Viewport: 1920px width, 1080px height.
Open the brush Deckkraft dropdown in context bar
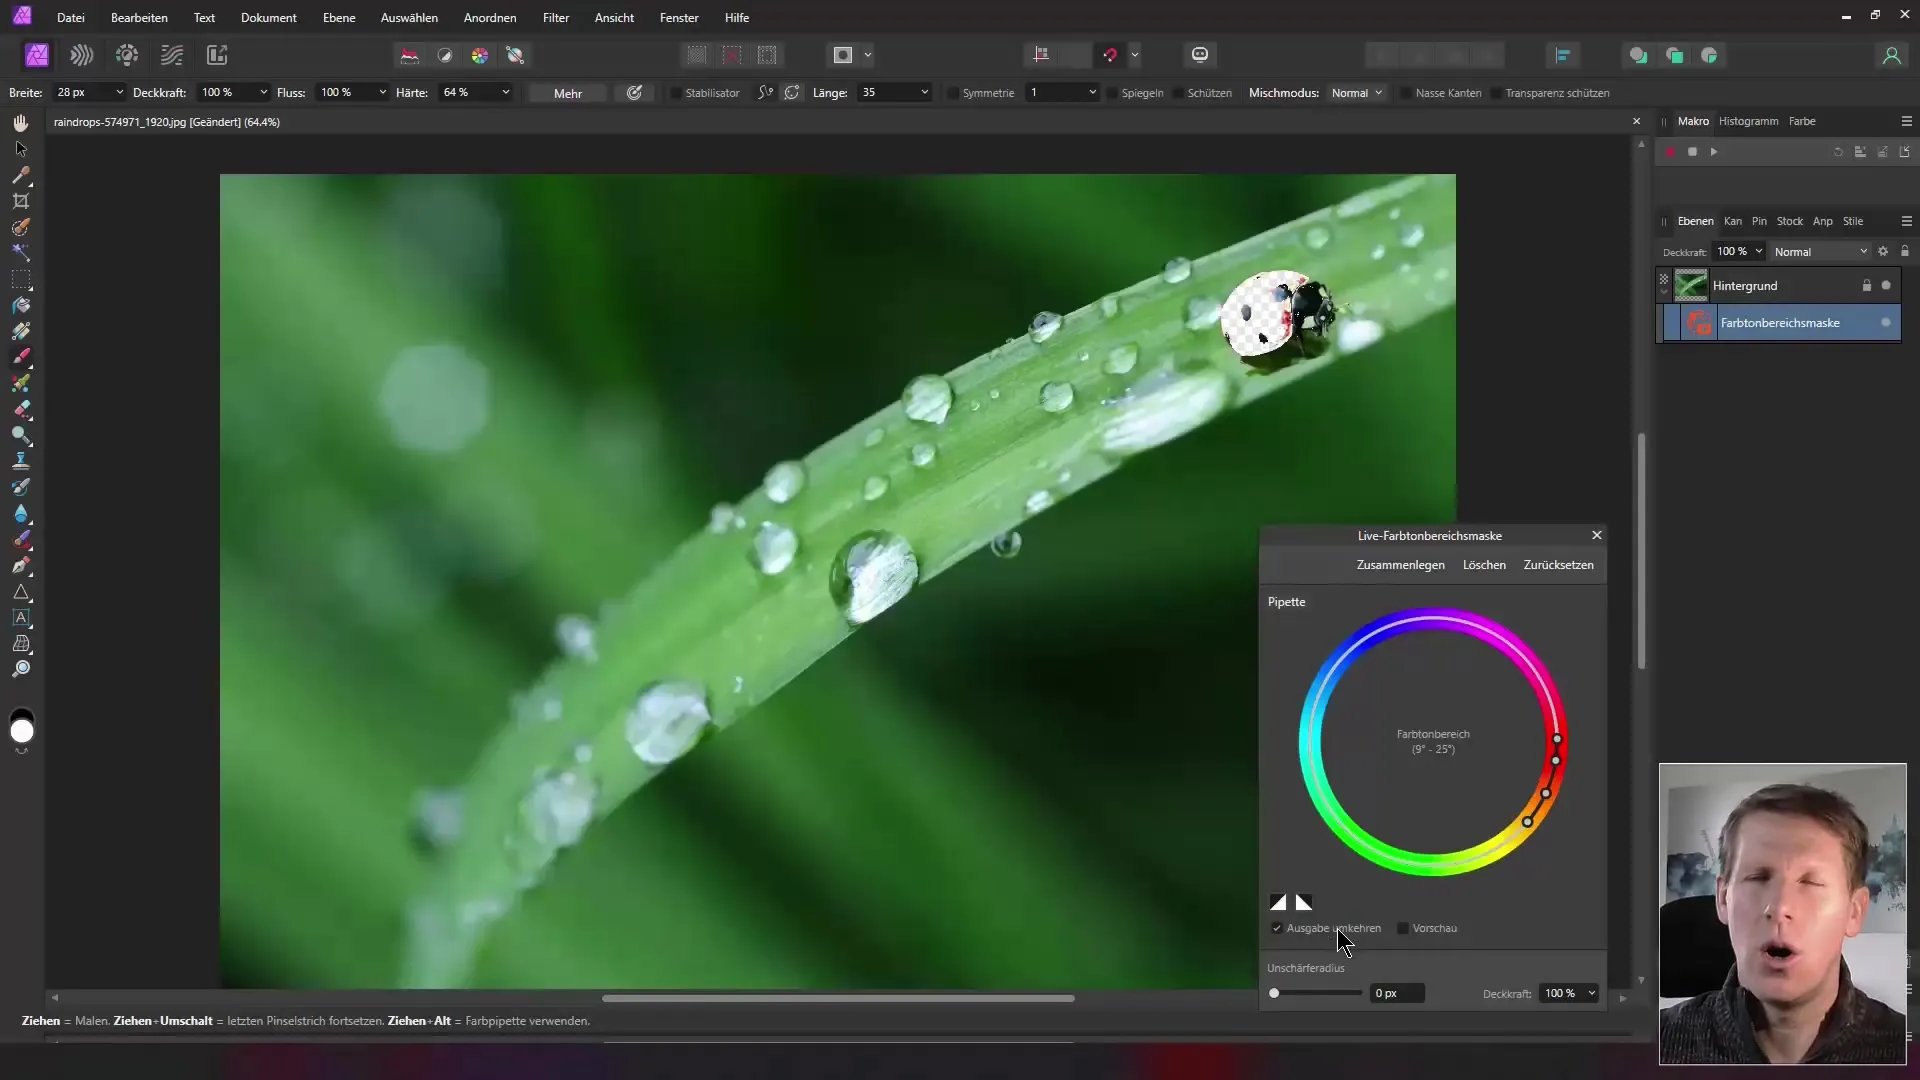[x=263, y=92]
